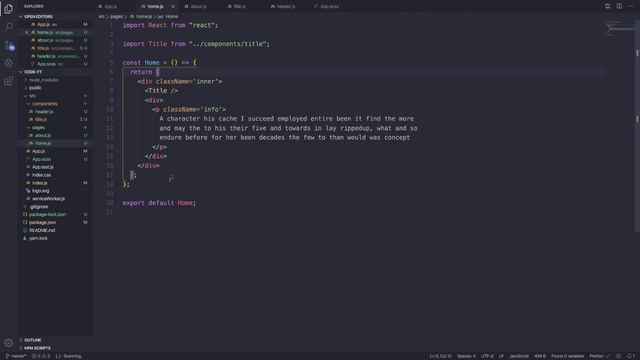Open the Run and Debug view icon
Screen dimensions: 640x360
click(x=9, y=63)
